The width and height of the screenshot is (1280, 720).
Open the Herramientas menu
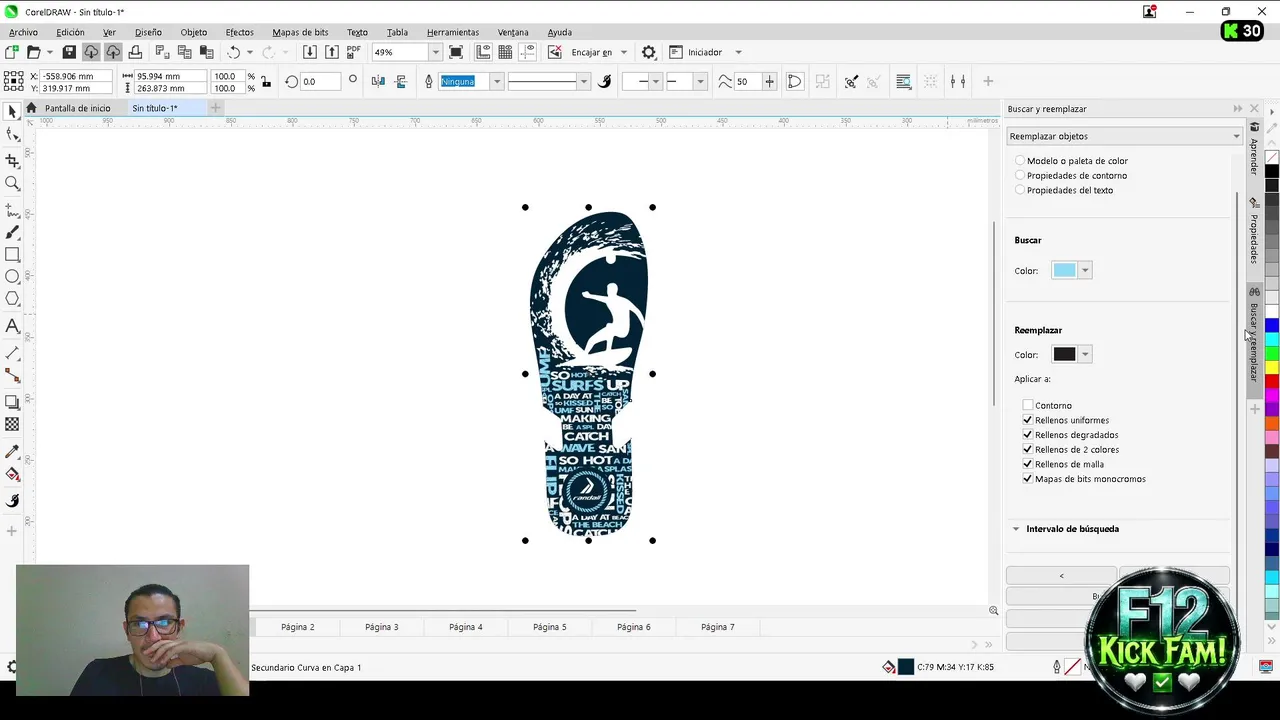pos(453,32)
